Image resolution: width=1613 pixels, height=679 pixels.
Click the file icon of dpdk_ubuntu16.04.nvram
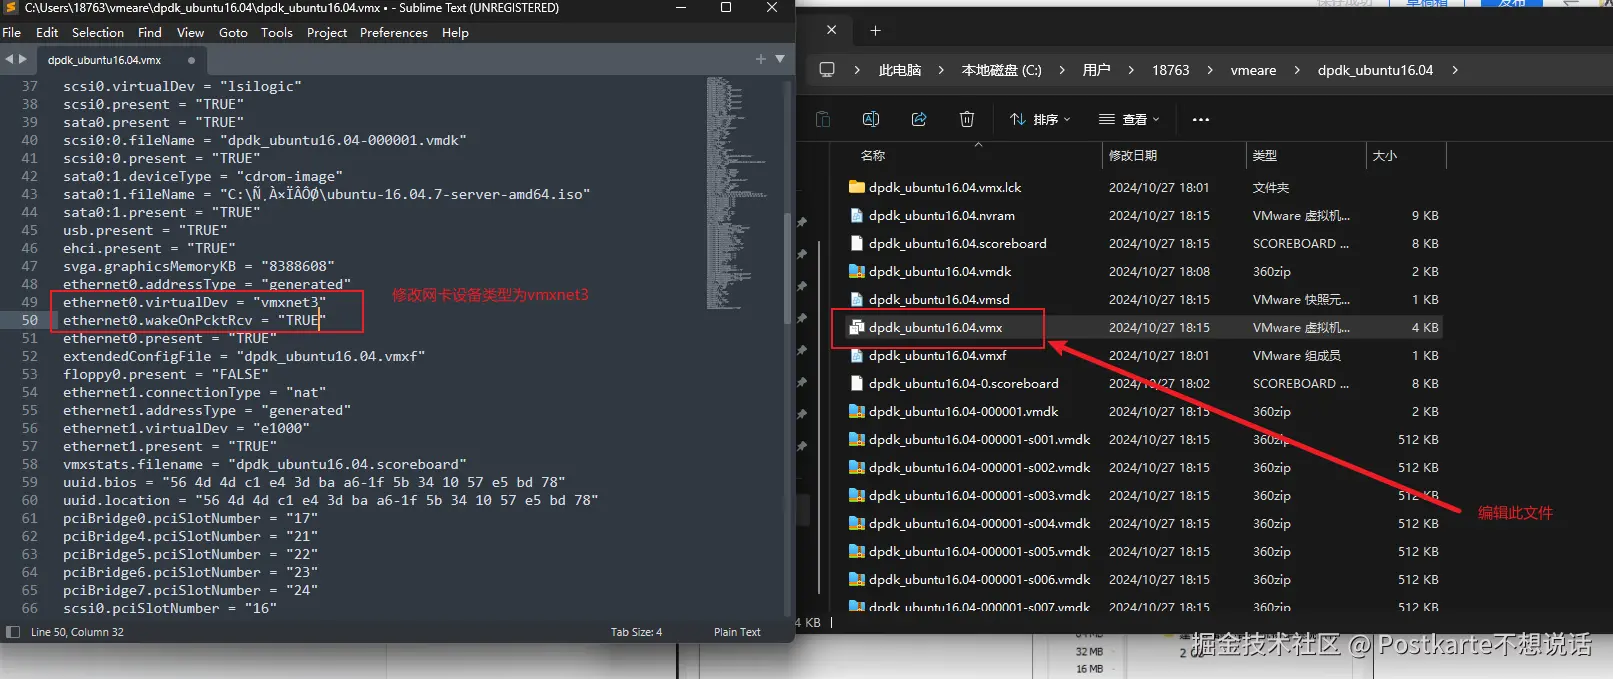[x=856, y=215]
